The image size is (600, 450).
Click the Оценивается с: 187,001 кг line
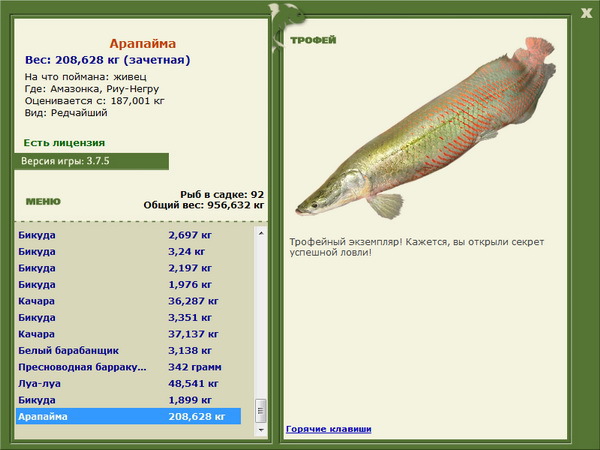pyautogui.click(x=95, y=101)
